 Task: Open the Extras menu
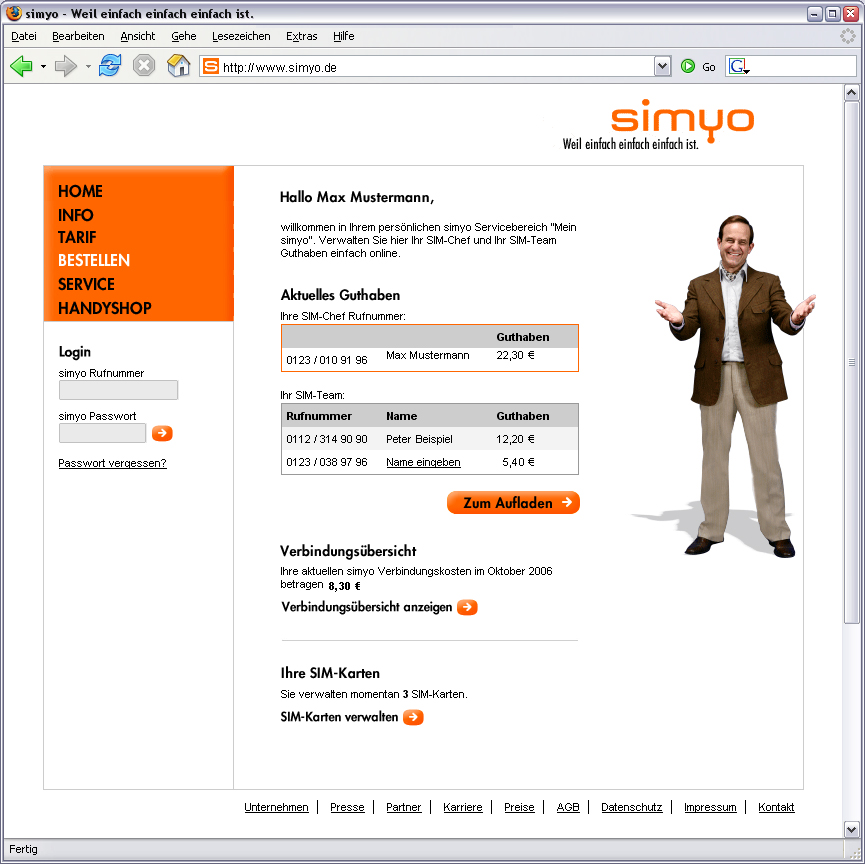301,36
